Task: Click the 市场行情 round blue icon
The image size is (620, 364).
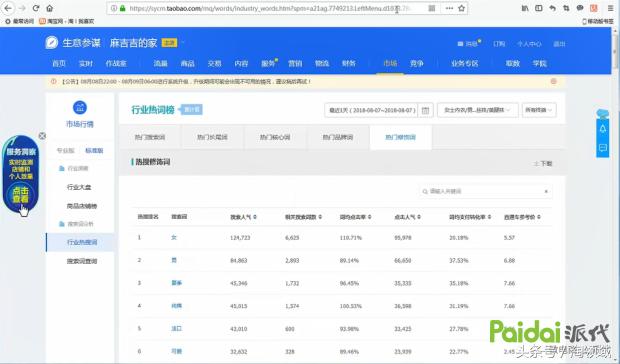Action: point(80,108)
